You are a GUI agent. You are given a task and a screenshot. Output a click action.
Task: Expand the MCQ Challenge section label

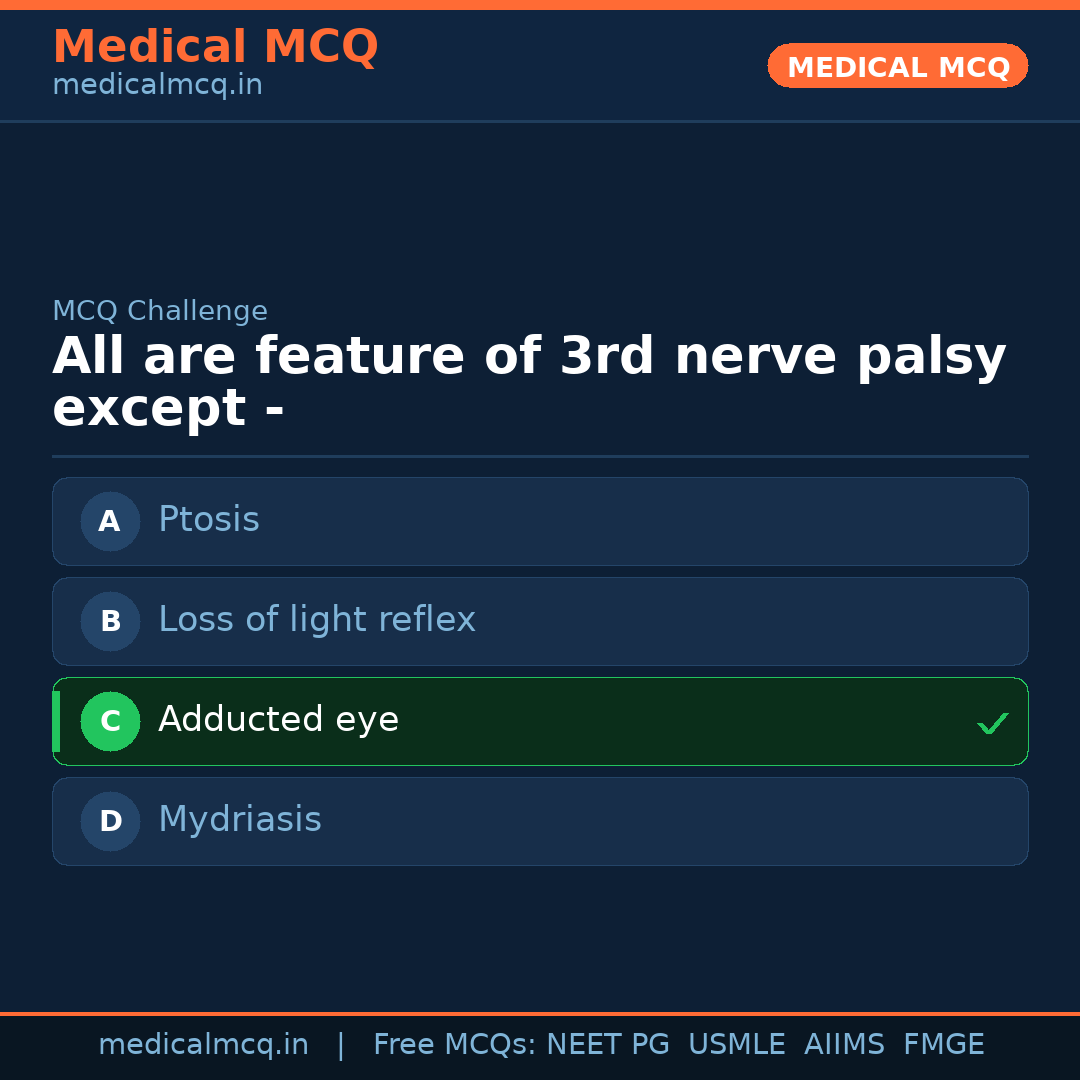pos(160,311)
